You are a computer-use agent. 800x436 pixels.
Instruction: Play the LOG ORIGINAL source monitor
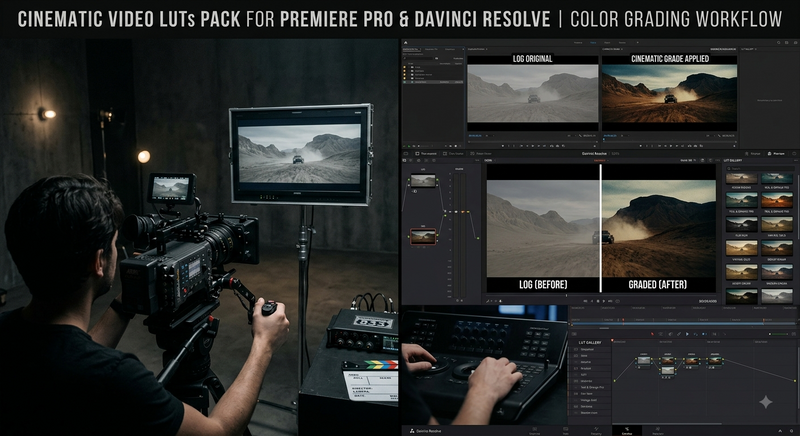click(533, 146)
